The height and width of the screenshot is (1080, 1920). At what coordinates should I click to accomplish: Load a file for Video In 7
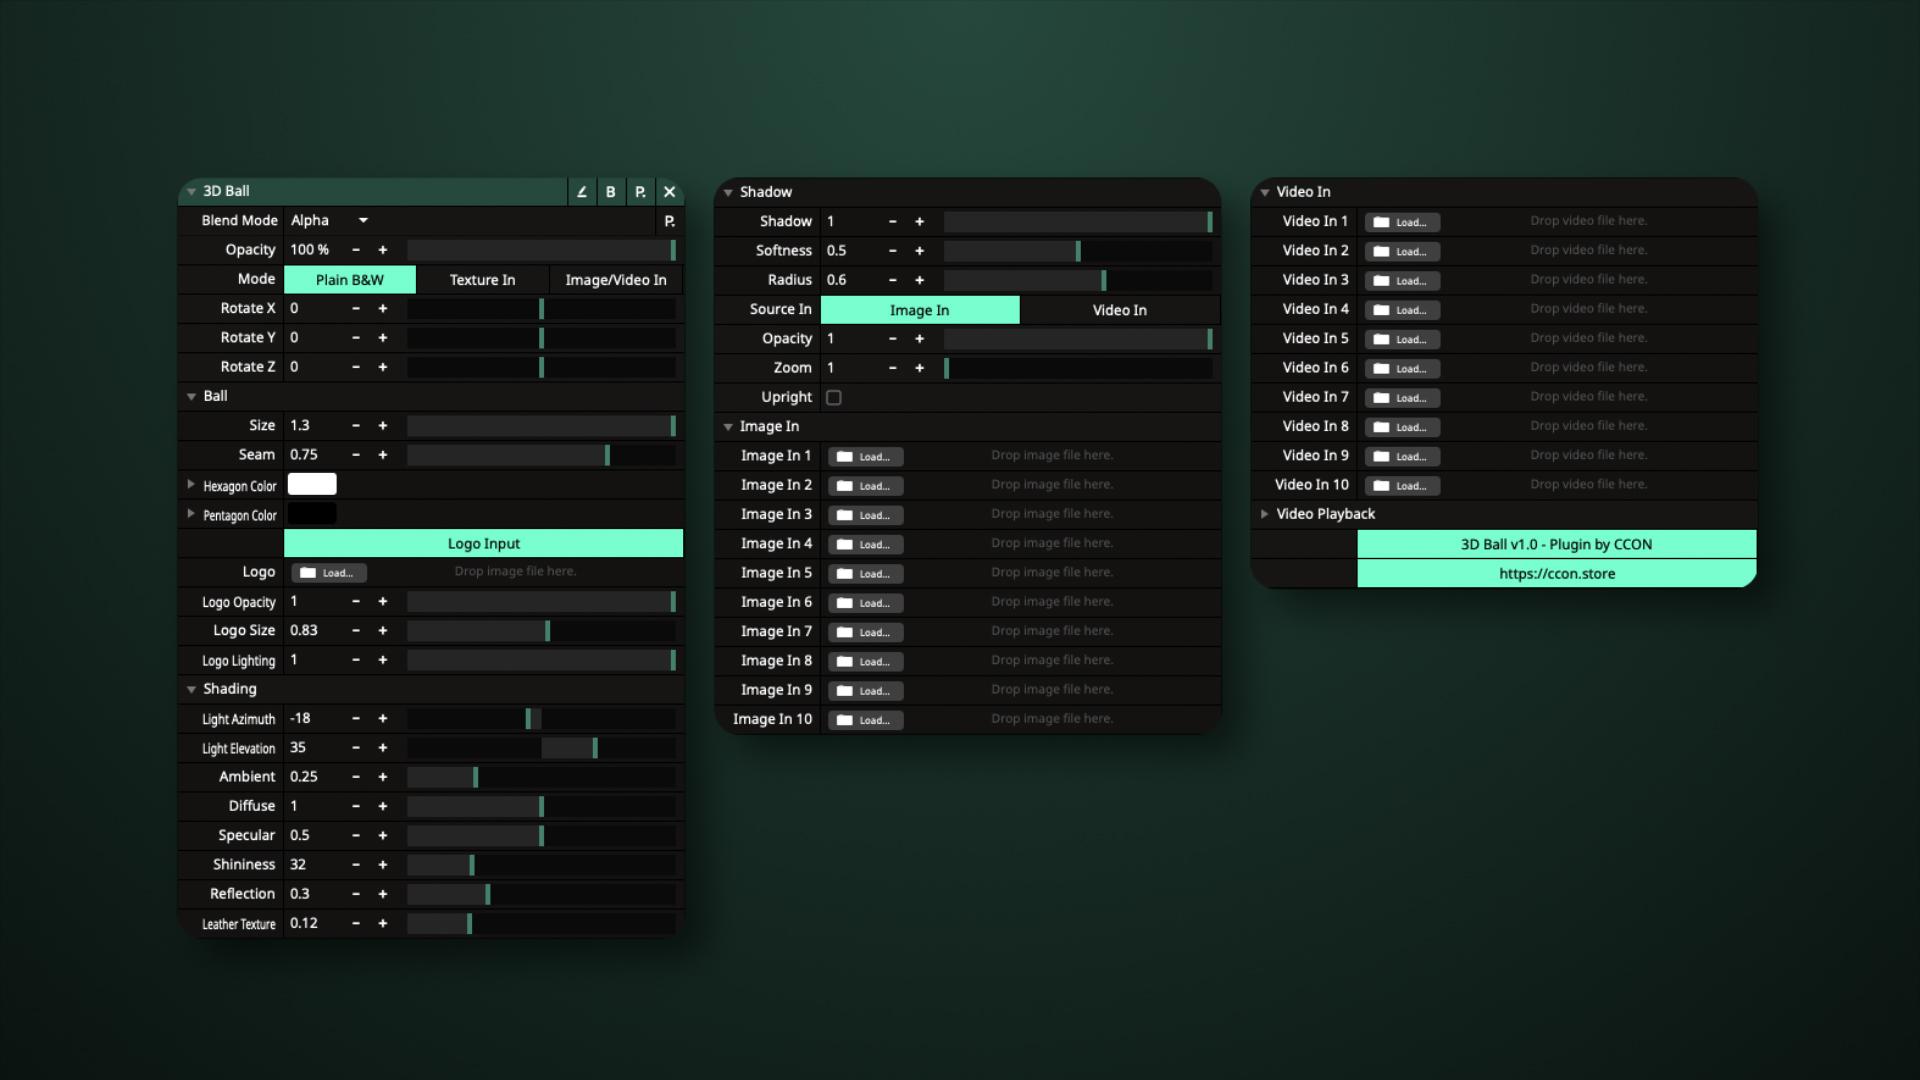tap(1403, 398)
